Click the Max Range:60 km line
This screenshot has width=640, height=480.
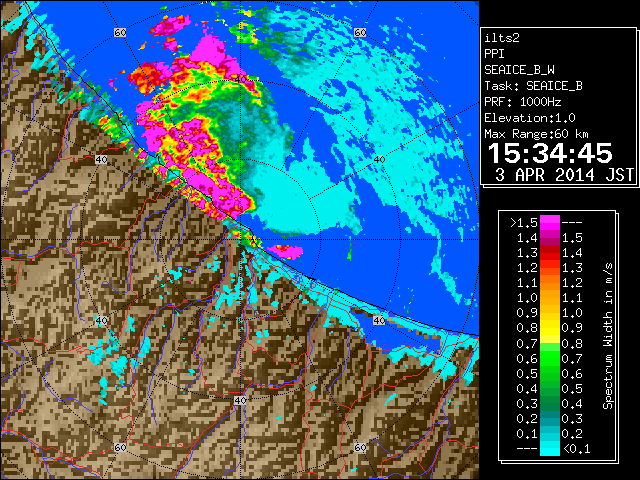coord(536,134)
